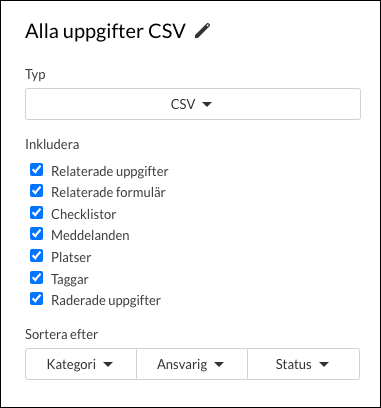Screen dimensions: 381x408
Task: Expand the Ansvarig sort dropdown
Action: pos(192,364)
